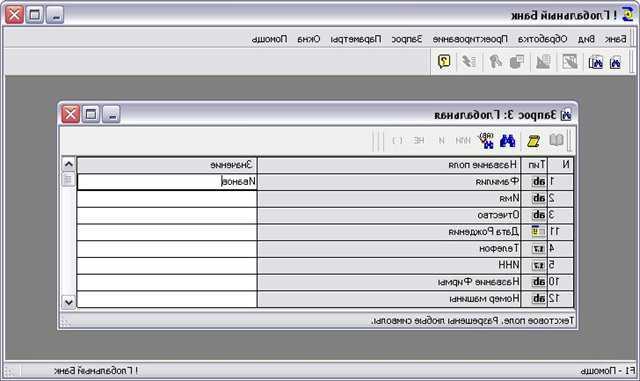The height and width of the screenshot is (381, 640).
Task: Click the numeric type icon for Телефон
Action: coord(539,249)
